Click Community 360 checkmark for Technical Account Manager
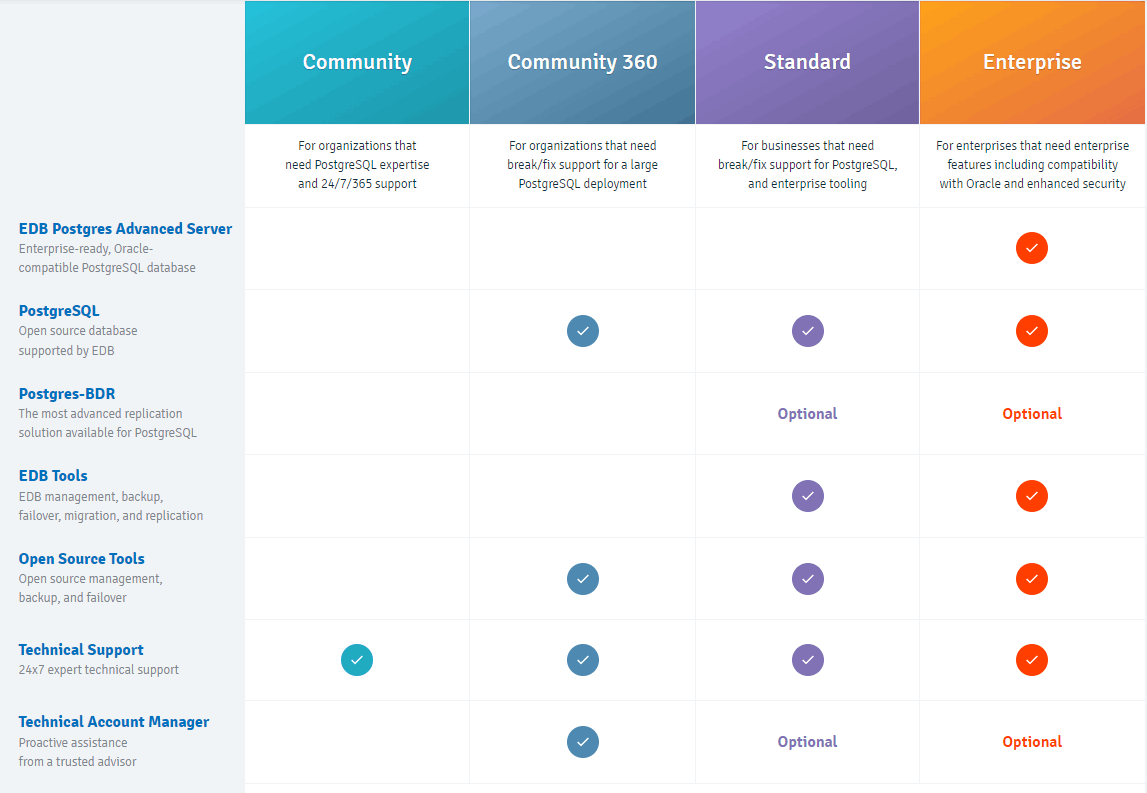 [x=582, y=742]
